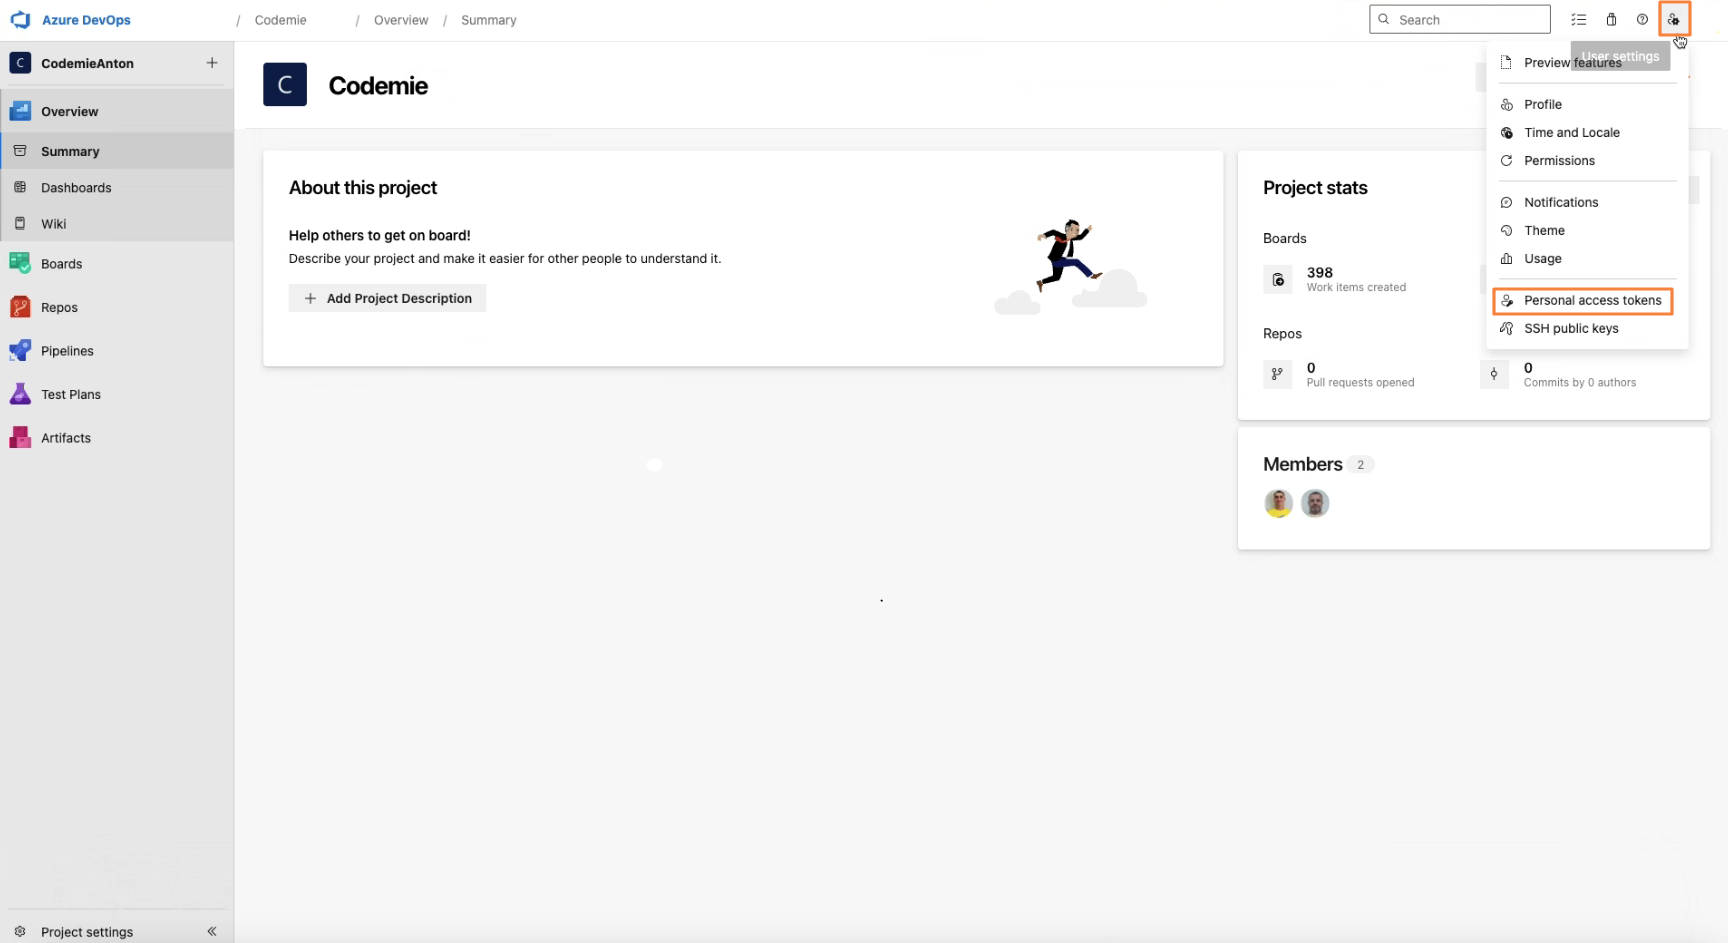Select the Pipelines rocket icon
Image resolution: width=1728 pixels, height=943 pixels.
20,350
